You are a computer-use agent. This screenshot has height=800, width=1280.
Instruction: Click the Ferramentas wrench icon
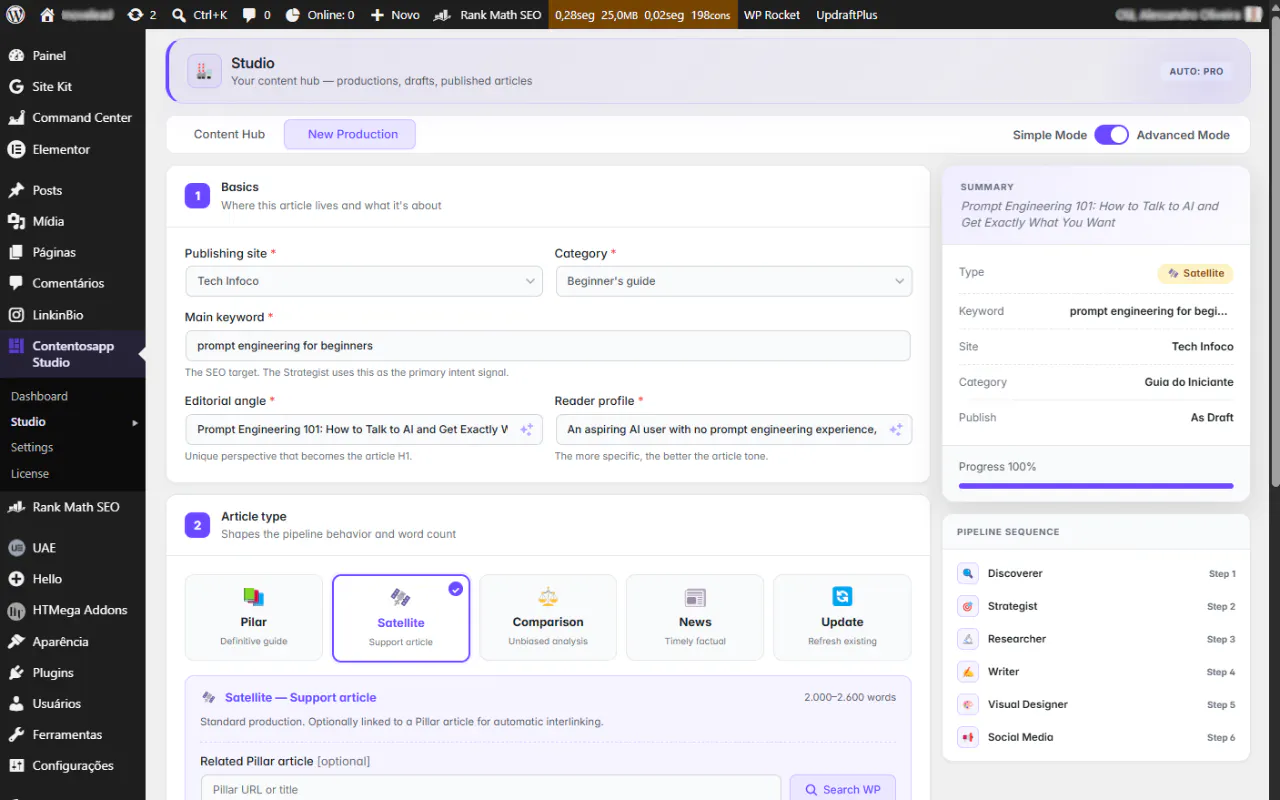[x=16, y=735]
